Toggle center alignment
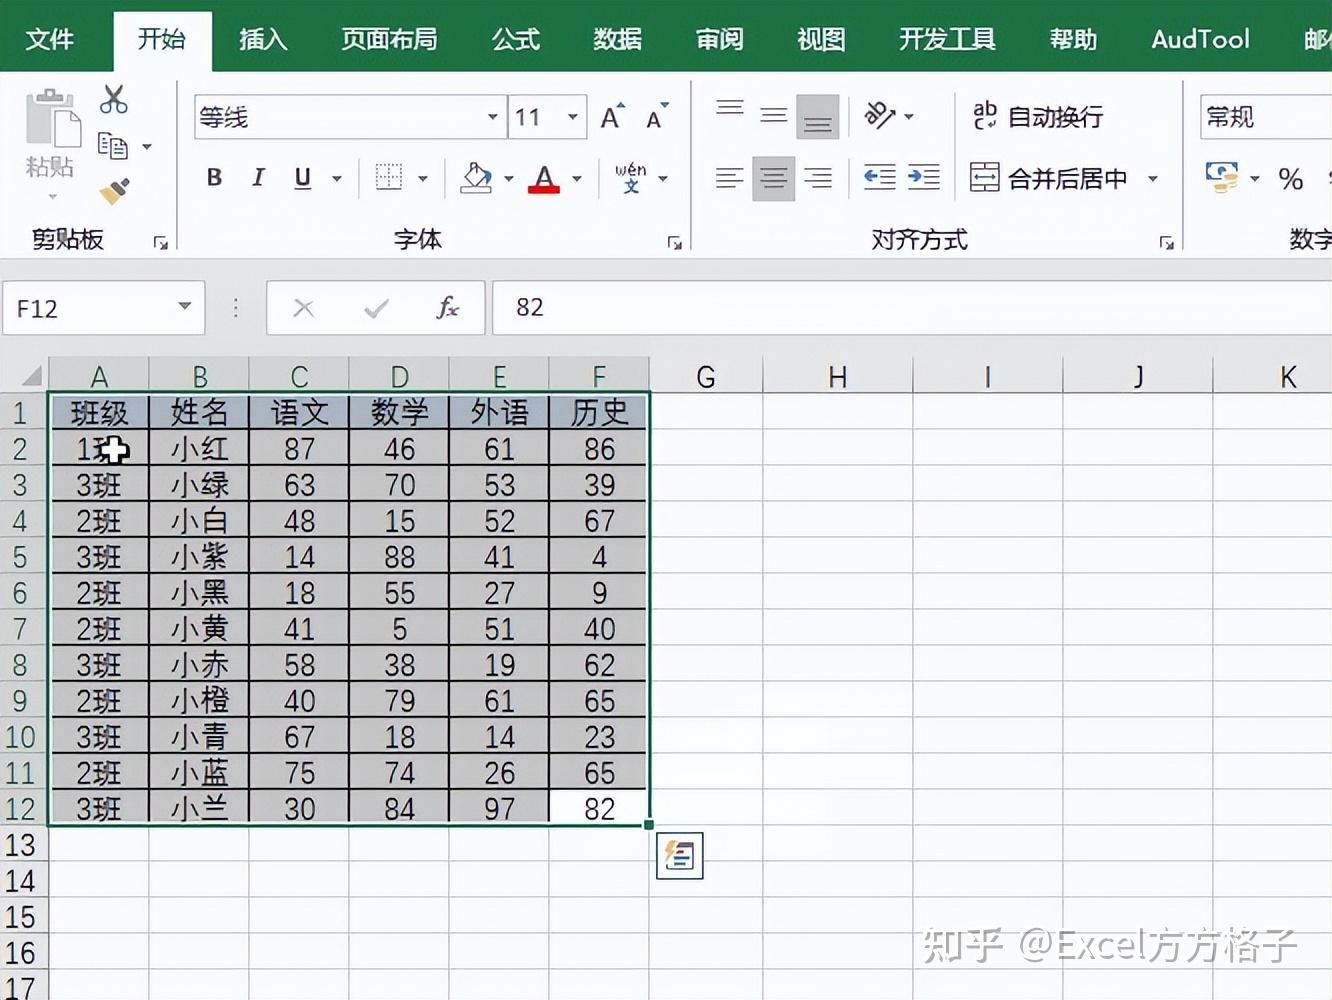1332x1000 pixels. [772, 178]
